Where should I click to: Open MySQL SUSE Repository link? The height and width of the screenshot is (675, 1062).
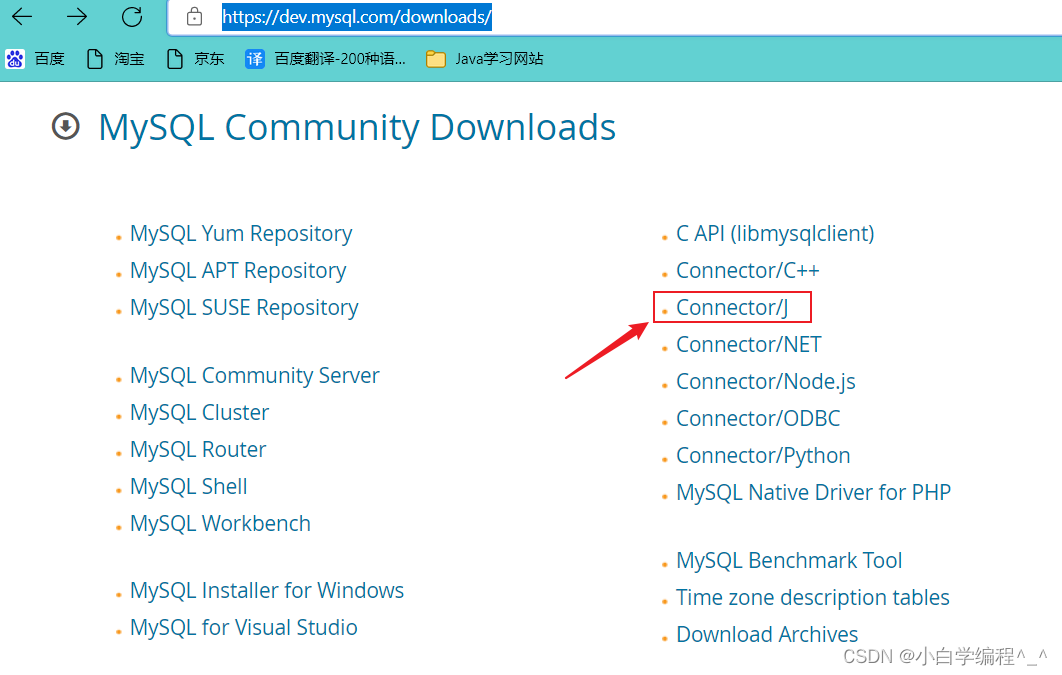(x=244, y=307)
